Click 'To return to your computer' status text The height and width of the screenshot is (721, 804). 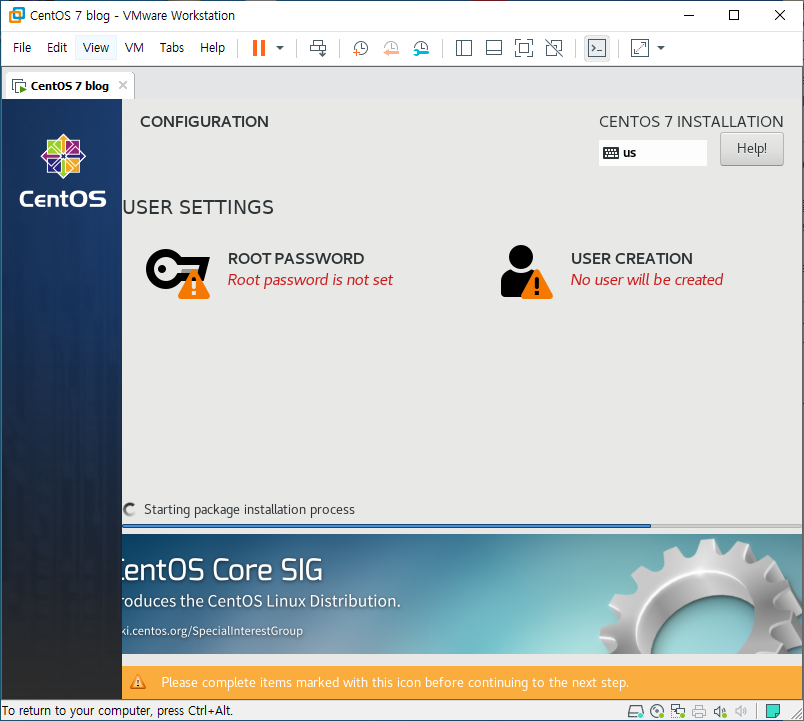point(117,711)
